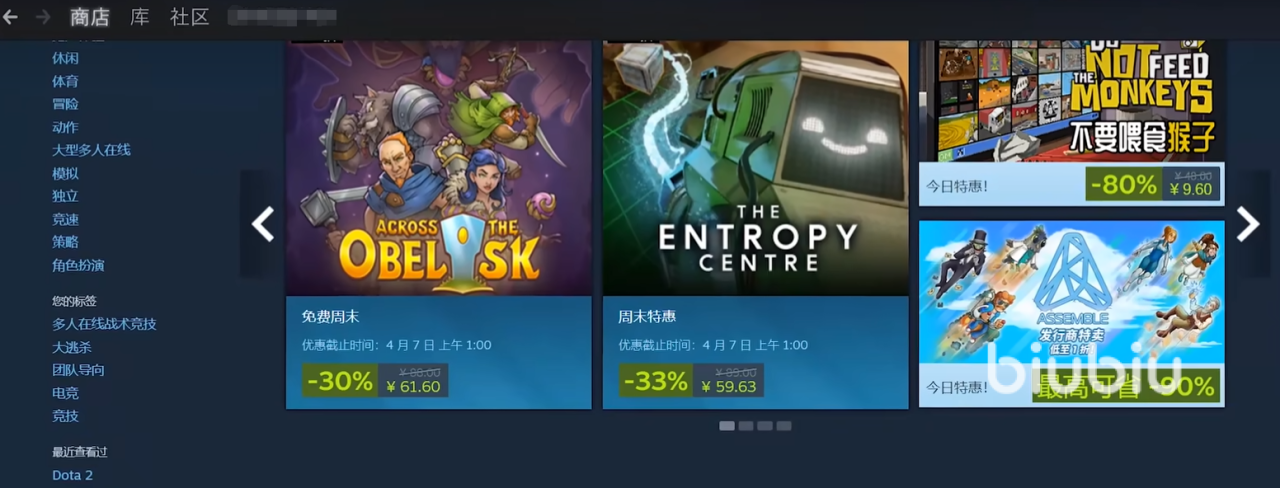Open Across the Obelisk game artwork
This screenshot has width=1280, height=488.
[x=439, y=168]
